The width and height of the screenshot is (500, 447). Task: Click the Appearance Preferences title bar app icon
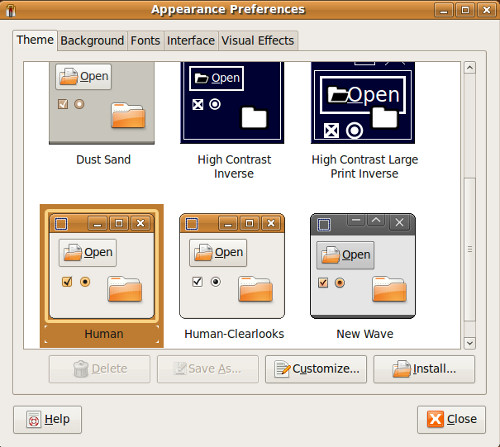[11, 10]
